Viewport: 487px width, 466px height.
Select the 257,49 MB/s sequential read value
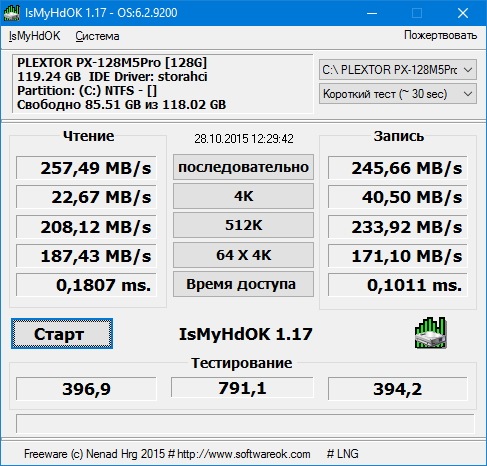coord(86,168)
